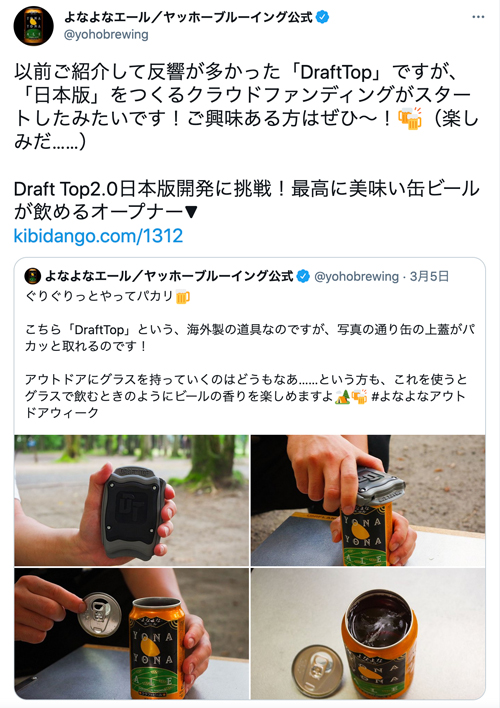The image size is (500, 708).
Task: Open the three-dot more options menu
Action: [x=478, y=17]
